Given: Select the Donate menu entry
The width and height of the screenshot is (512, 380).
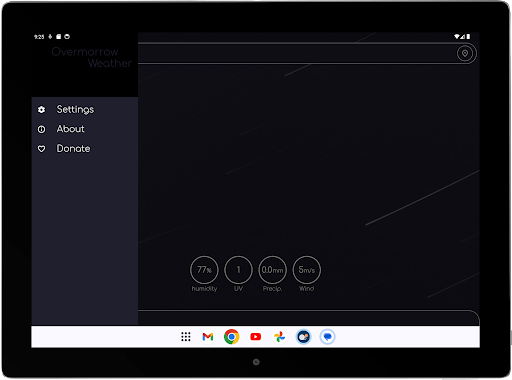Looking at the screenshot, I should coord(85,148).
